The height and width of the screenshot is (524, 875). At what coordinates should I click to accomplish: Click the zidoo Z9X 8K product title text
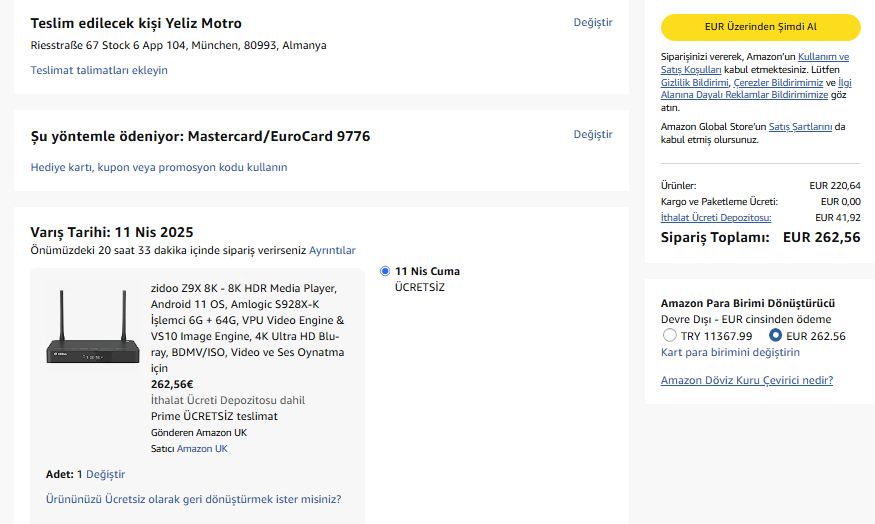[247, 328]
